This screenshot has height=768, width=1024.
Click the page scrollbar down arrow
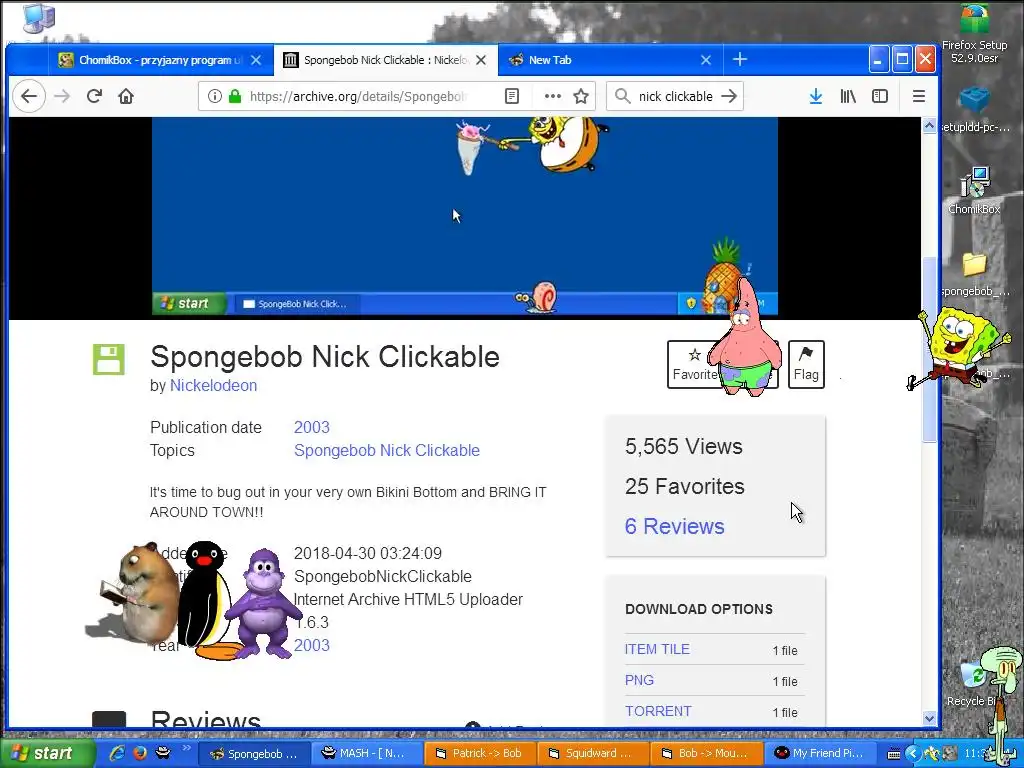coord(929,718)
